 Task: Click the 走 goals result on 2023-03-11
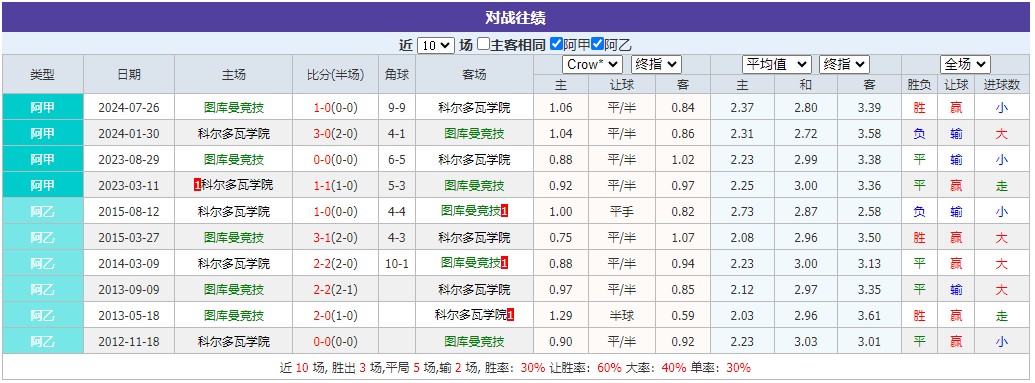pos(1001,186)
